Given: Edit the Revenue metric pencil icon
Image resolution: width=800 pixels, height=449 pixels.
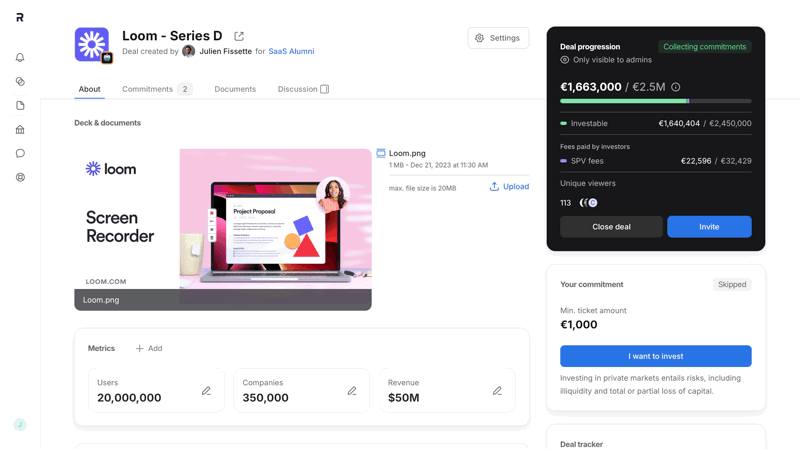Looking at the screenshot, I should [497, 391].
